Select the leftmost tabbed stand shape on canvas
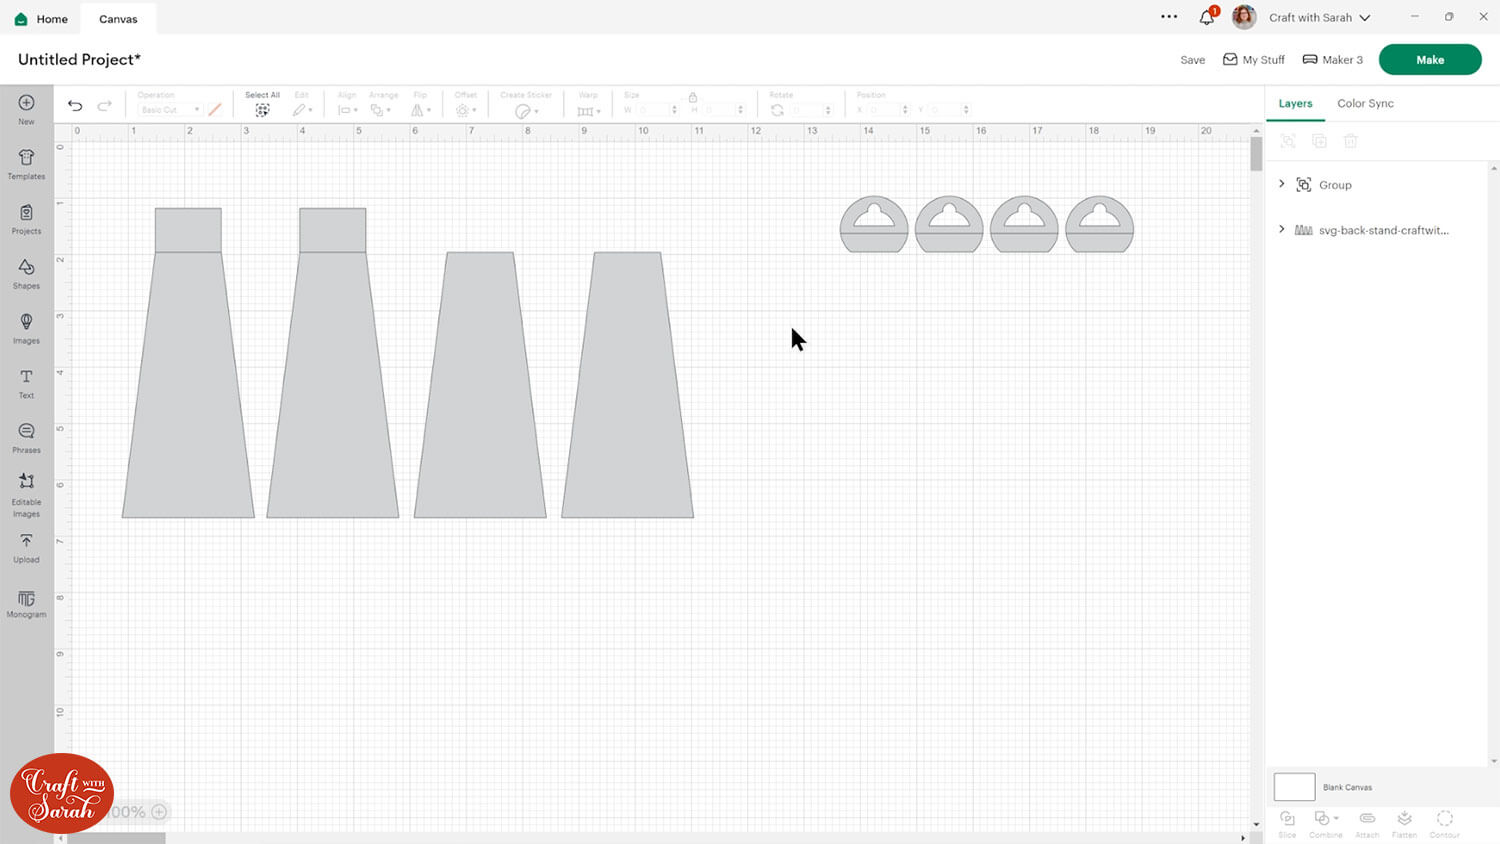 pos(188,363)
